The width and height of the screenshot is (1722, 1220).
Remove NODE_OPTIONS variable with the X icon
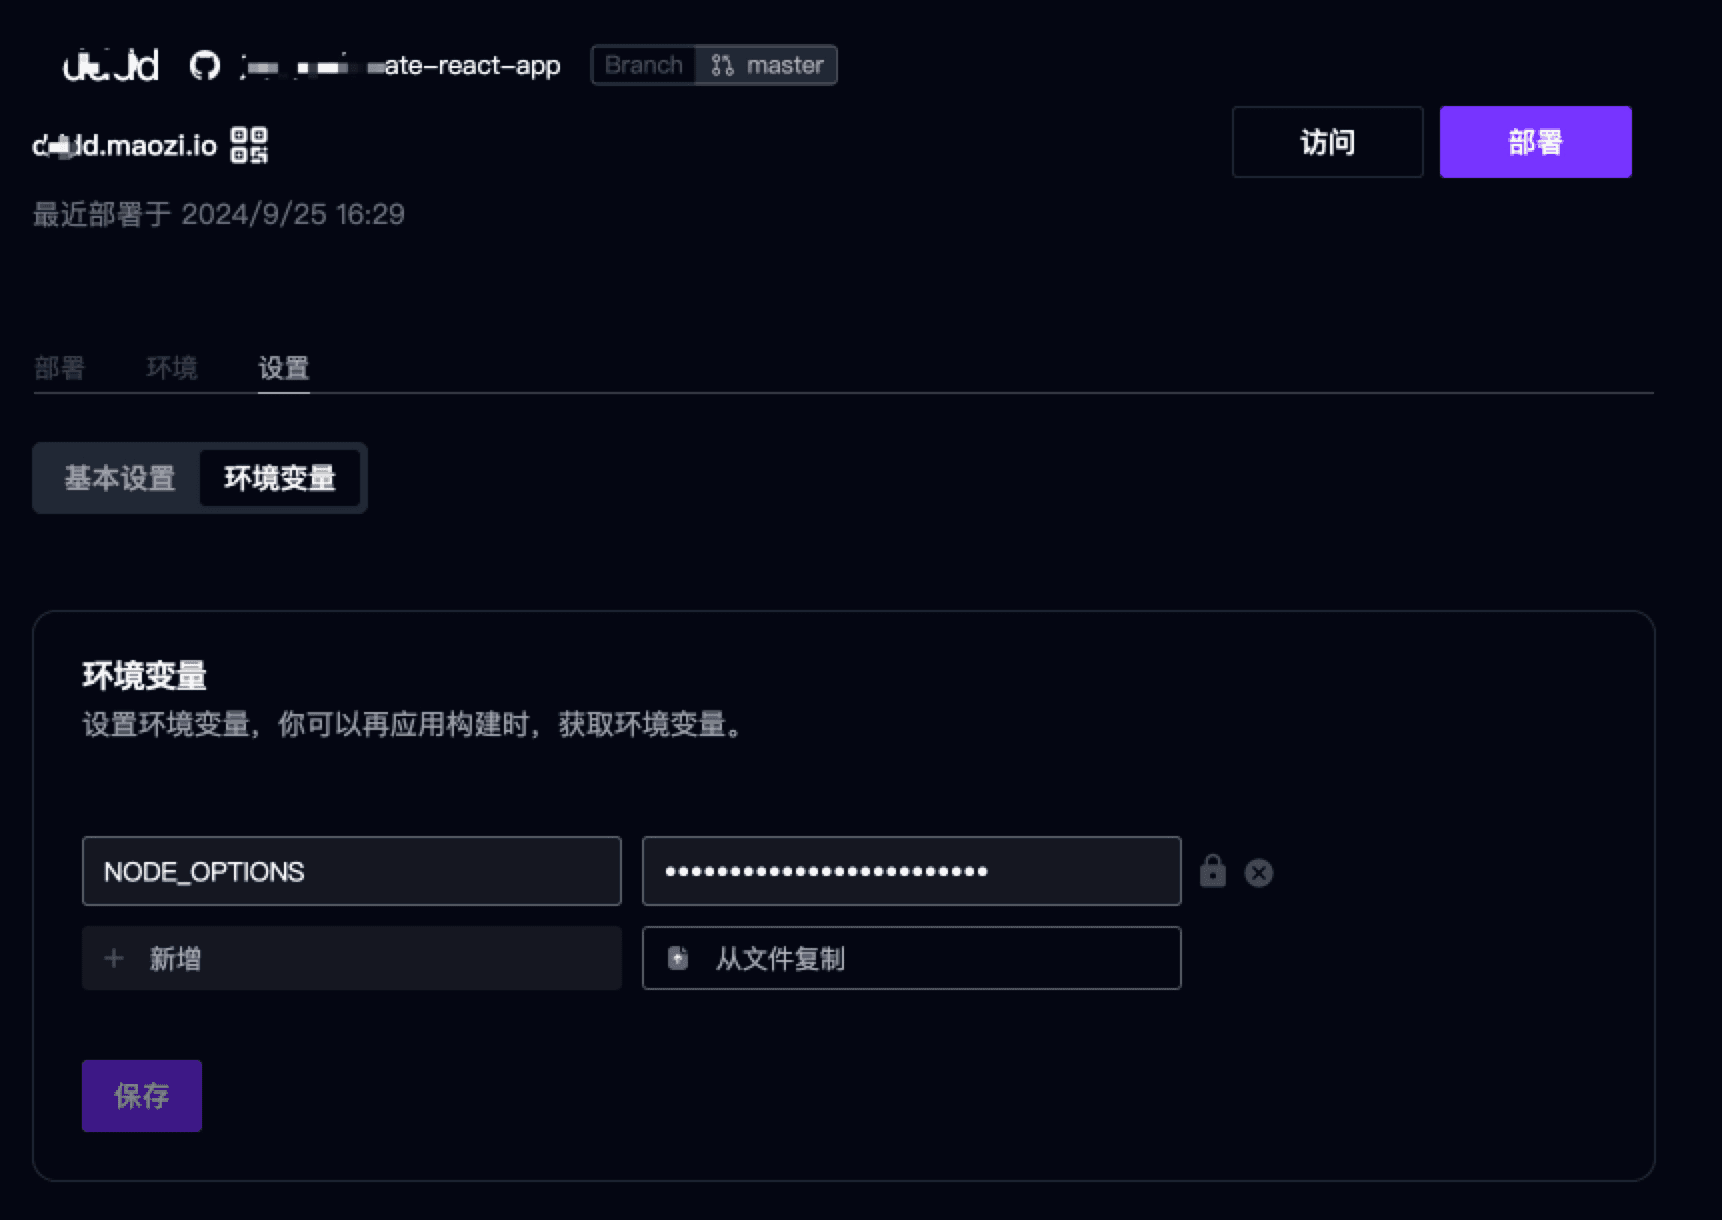coord(1258,873)
